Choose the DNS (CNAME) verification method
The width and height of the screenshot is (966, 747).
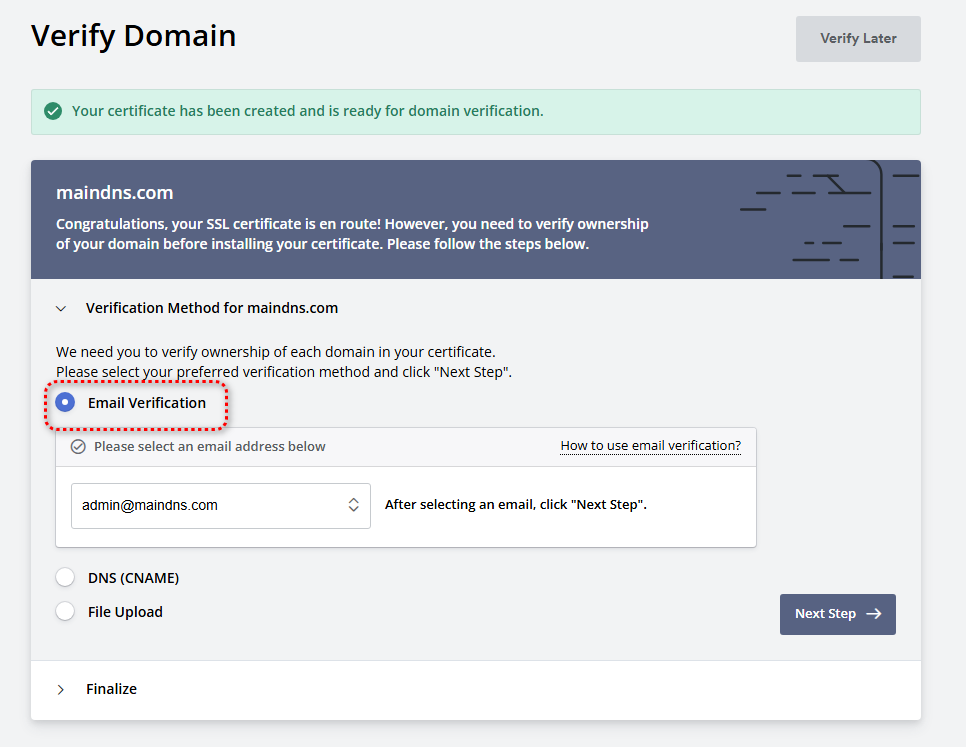65,577
